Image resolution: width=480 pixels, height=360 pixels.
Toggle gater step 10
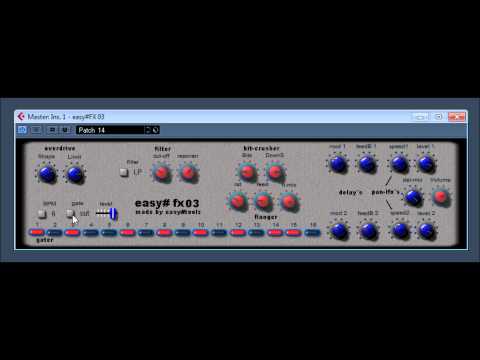point(201,232)
